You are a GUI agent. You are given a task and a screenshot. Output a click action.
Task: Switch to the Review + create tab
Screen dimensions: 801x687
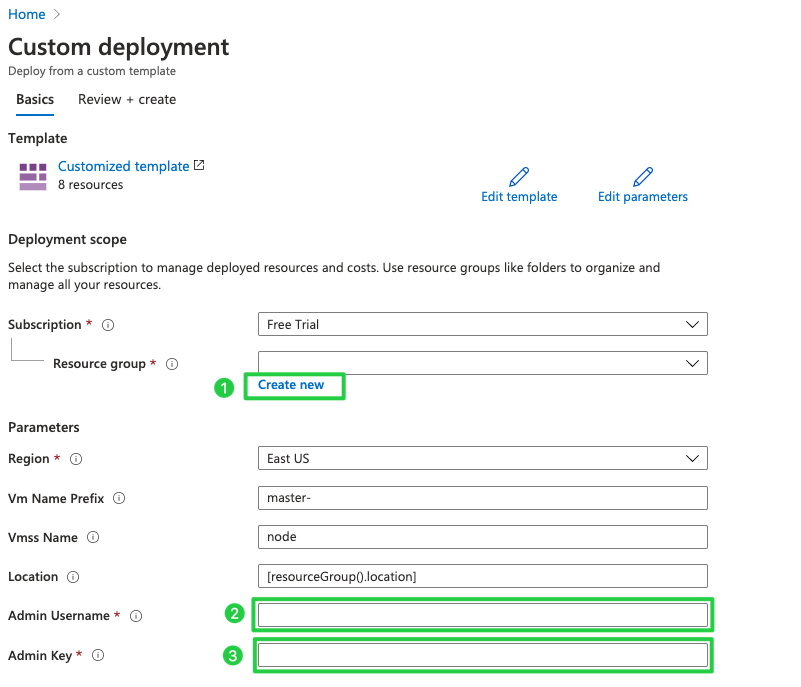pos(126,99)
